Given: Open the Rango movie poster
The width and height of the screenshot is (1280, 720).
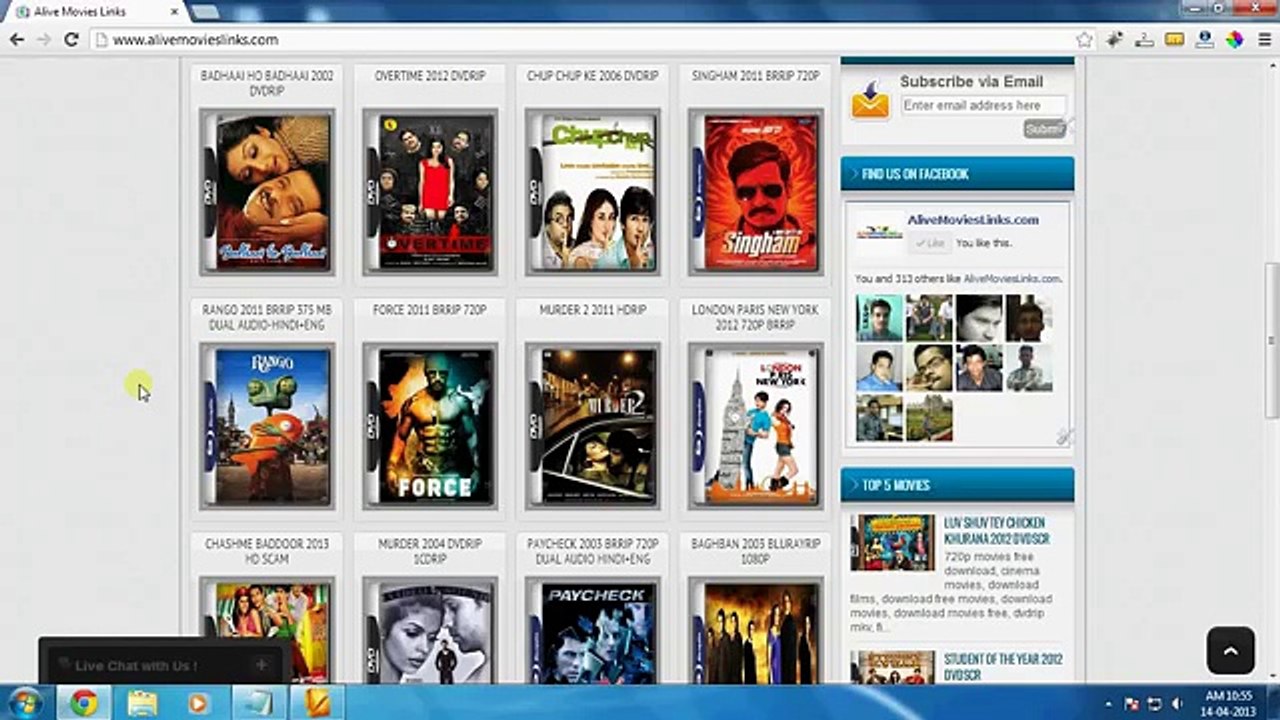Looking at the screenshot, I should coord(267,426).
